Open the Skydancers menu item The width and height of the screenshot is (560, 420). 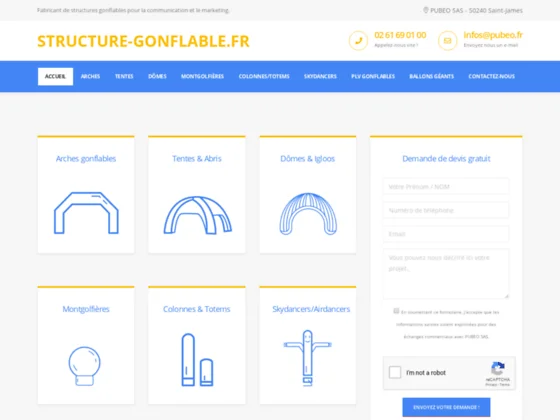click(320, 76)
